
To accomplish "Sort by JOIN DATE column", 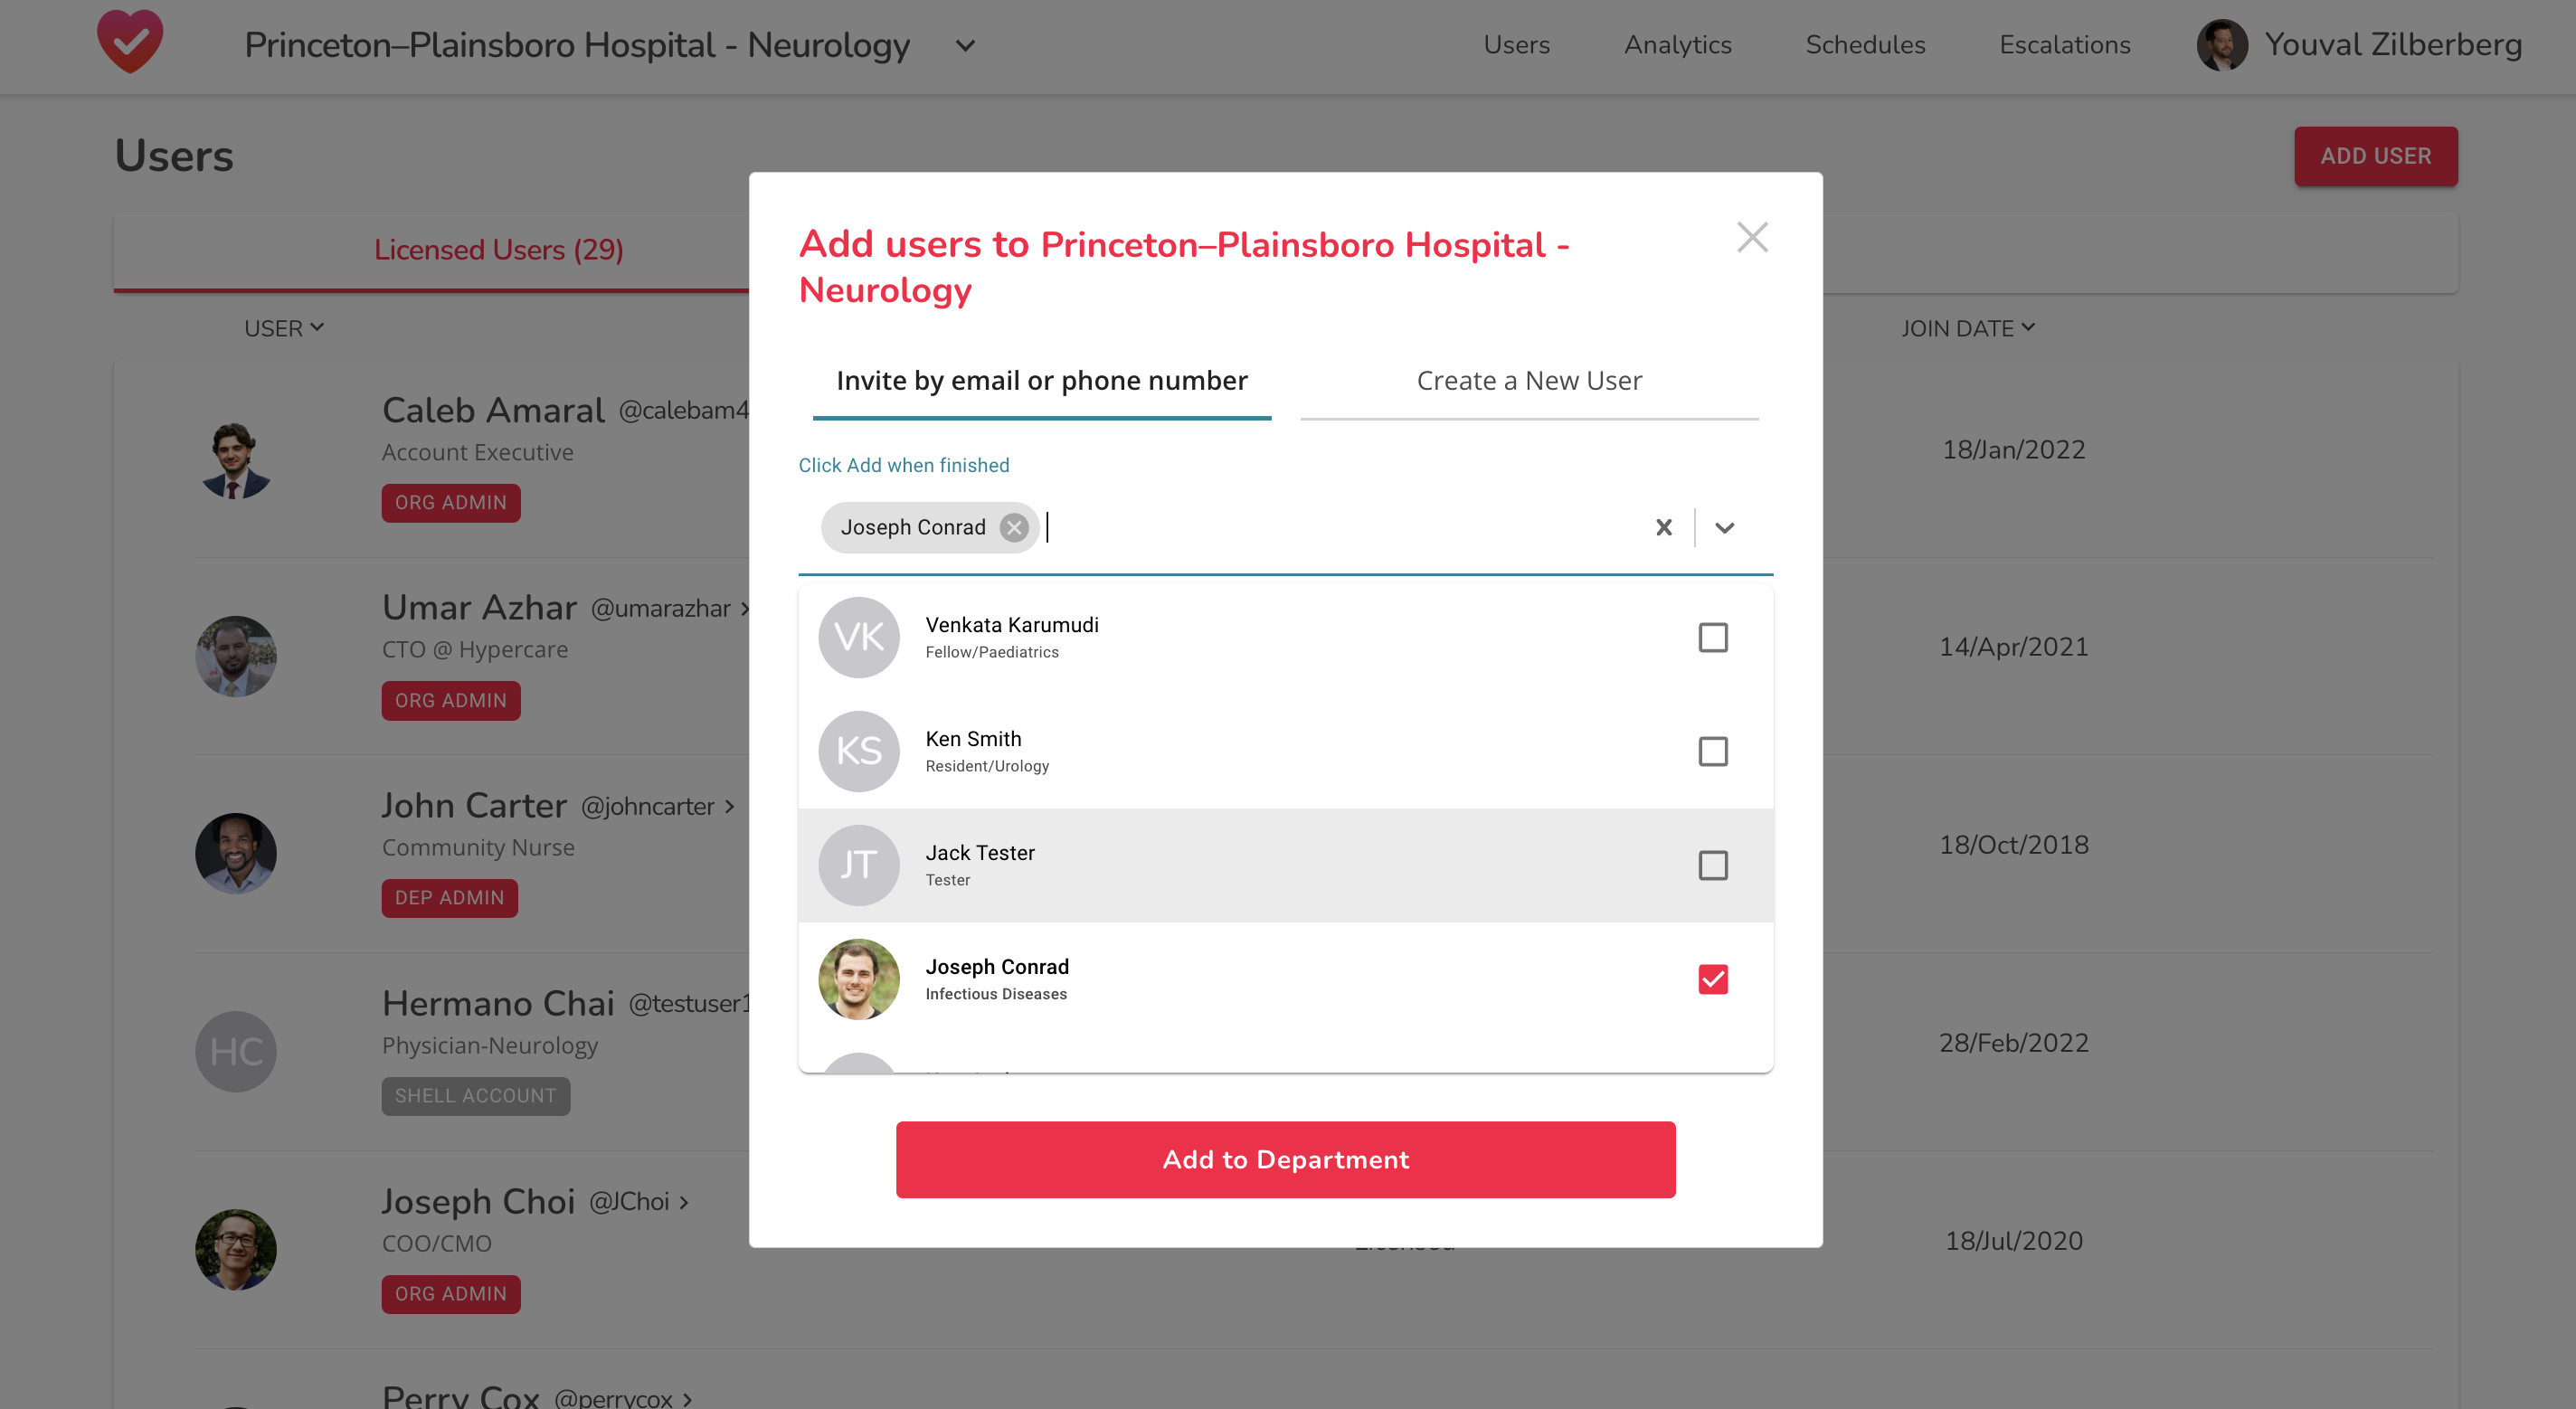I will (1968, 328).
